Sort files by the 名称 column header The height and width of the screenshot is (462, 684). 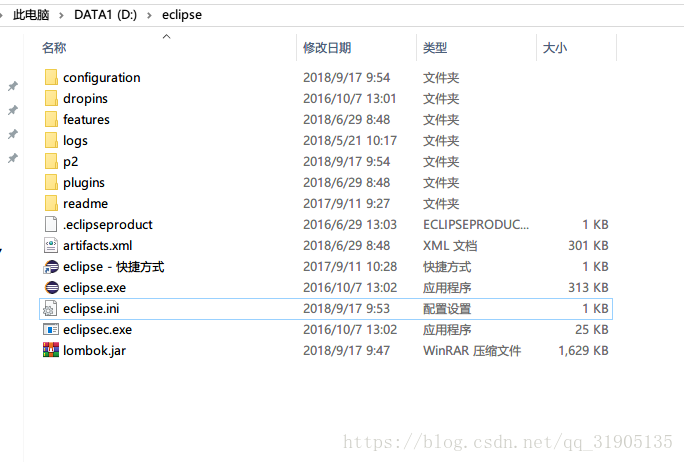click(54, 48)
